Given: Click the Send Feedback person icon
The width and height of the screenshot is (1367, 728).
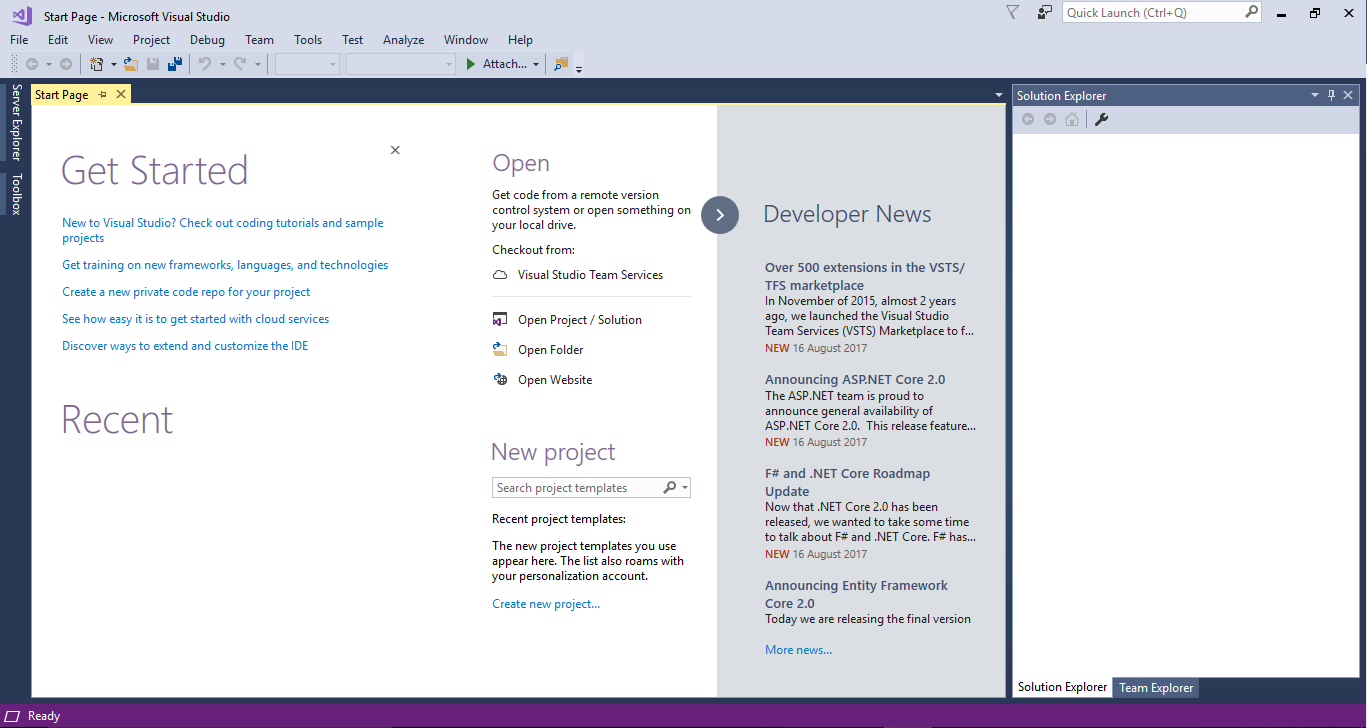Looking at the screenshot, I should coord(1044,12).
